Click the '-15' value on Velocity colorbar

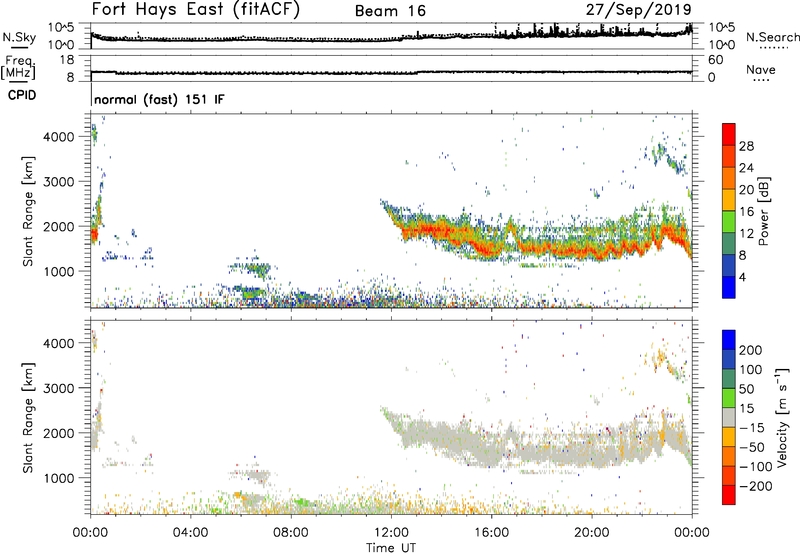(x=752, y=427)
